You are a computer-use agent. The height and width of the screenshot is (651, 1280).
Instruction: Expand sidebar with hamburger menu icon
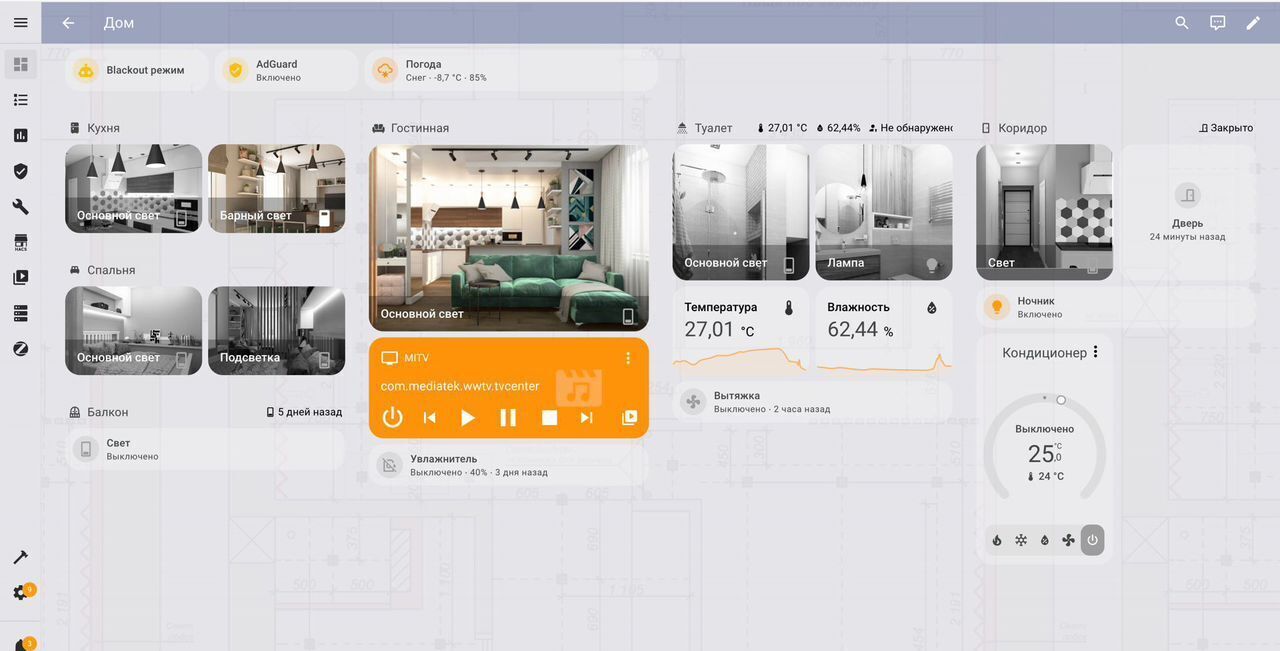[21, 23]
